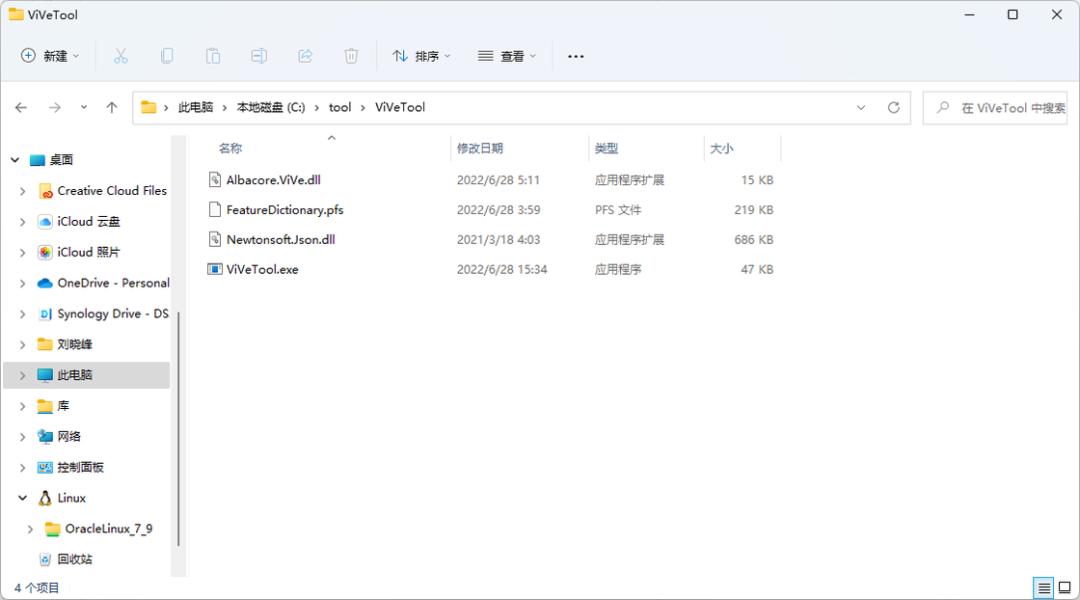The image size is (1080, 600).
Task: Refresh the folder with the reload icon
Action: click(x=893, y=107)
